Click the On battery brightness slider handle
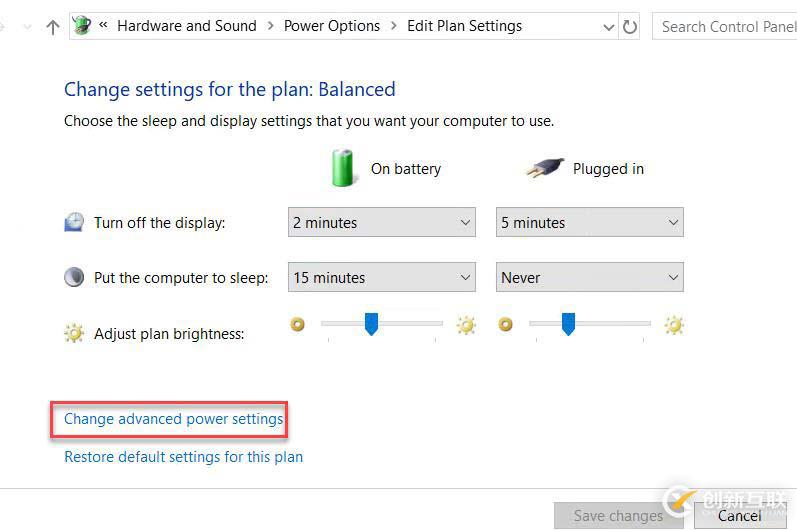This screenshot has width=797, height=530. coord(372,324)
